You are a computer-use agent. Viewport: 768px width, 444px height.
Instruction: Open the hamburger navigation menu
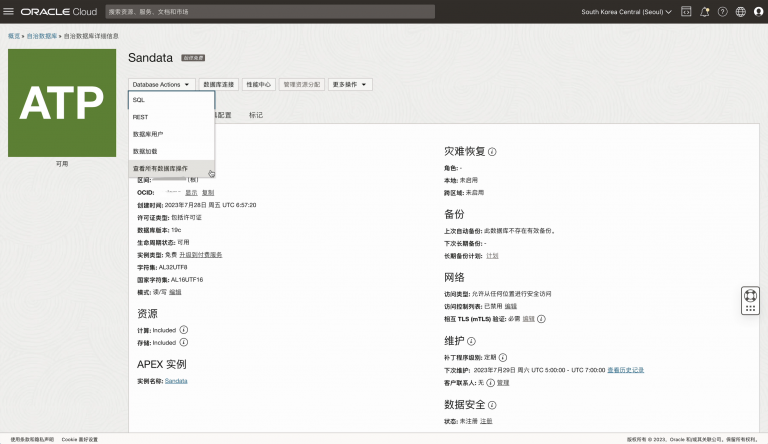point(10,11)
